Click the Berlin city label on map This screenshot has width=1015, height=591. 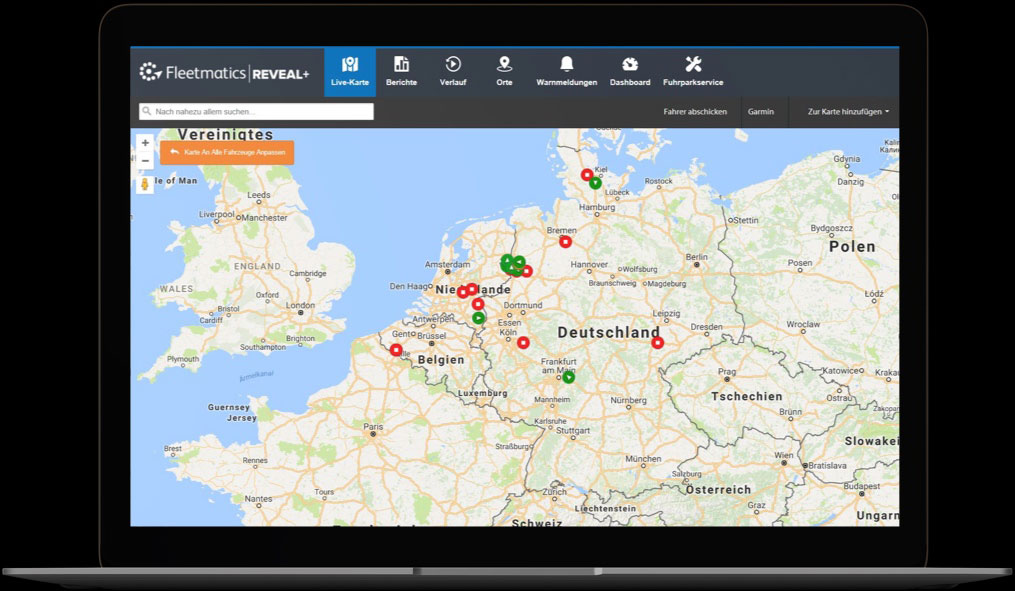point(697,257)
